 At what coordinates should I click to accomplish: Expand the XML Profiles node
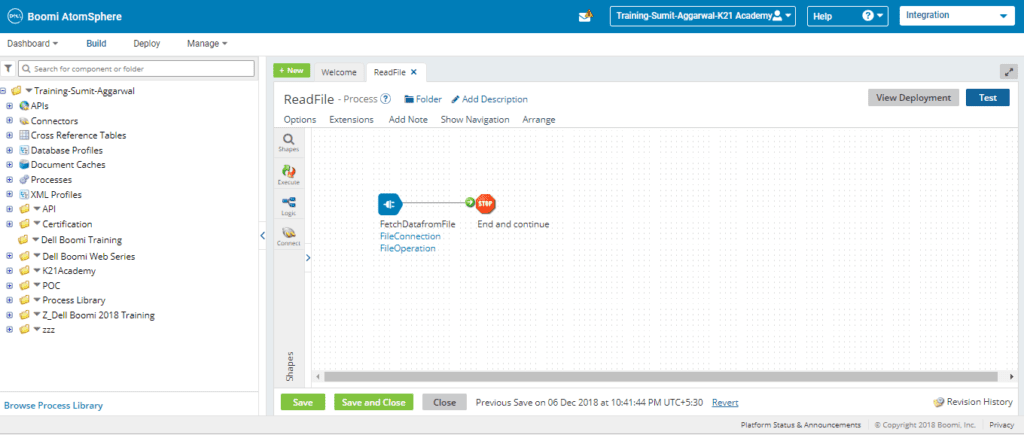(x=9, y=194)
